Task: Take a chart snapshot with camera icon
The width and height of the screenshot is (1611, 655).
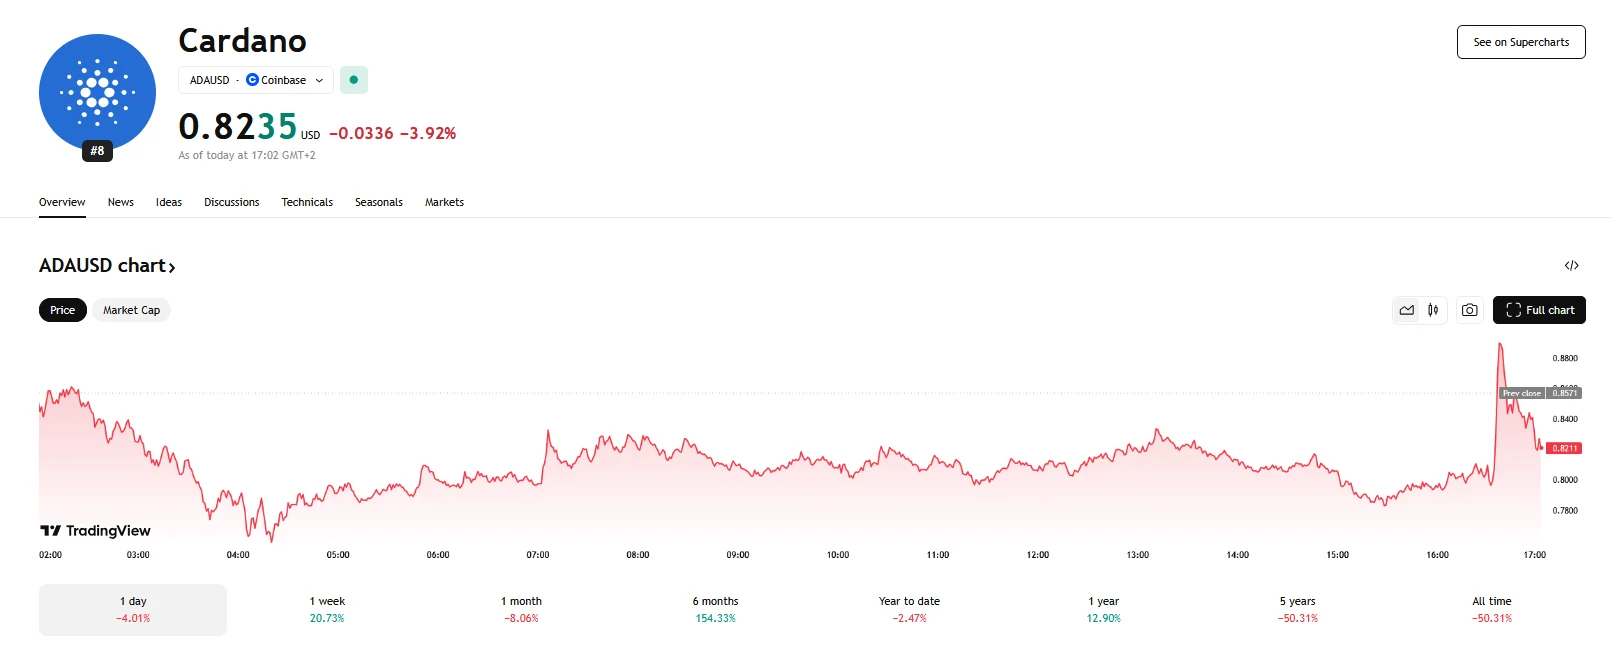Action: point(1469,310)
